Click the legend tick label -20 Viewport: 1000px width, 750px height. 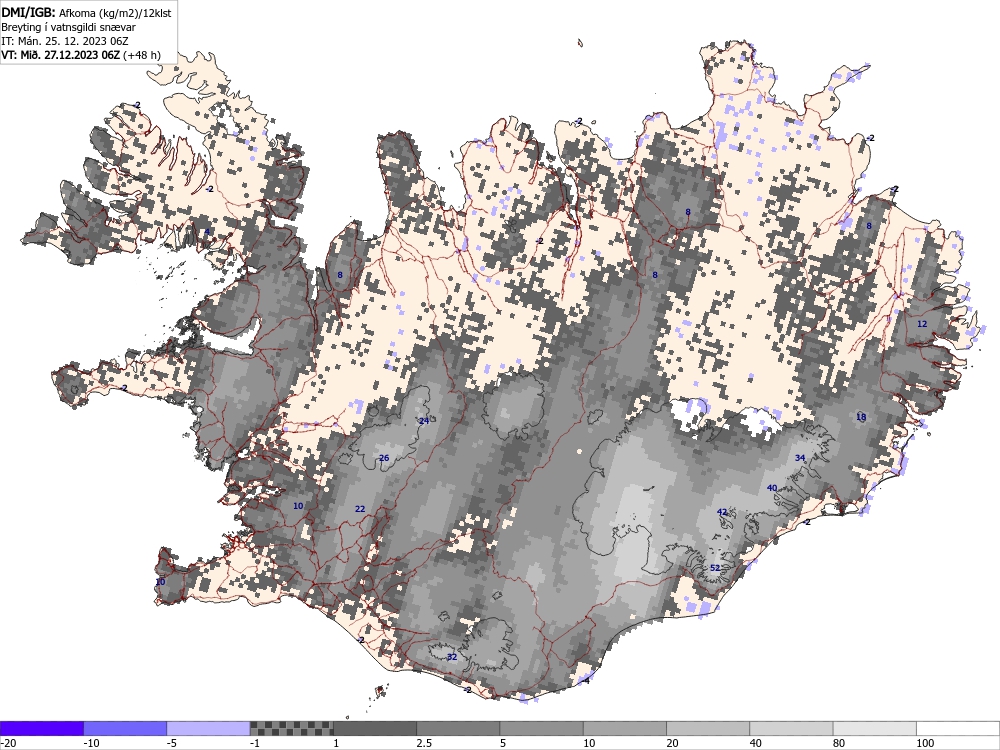(x=8, y=743)
